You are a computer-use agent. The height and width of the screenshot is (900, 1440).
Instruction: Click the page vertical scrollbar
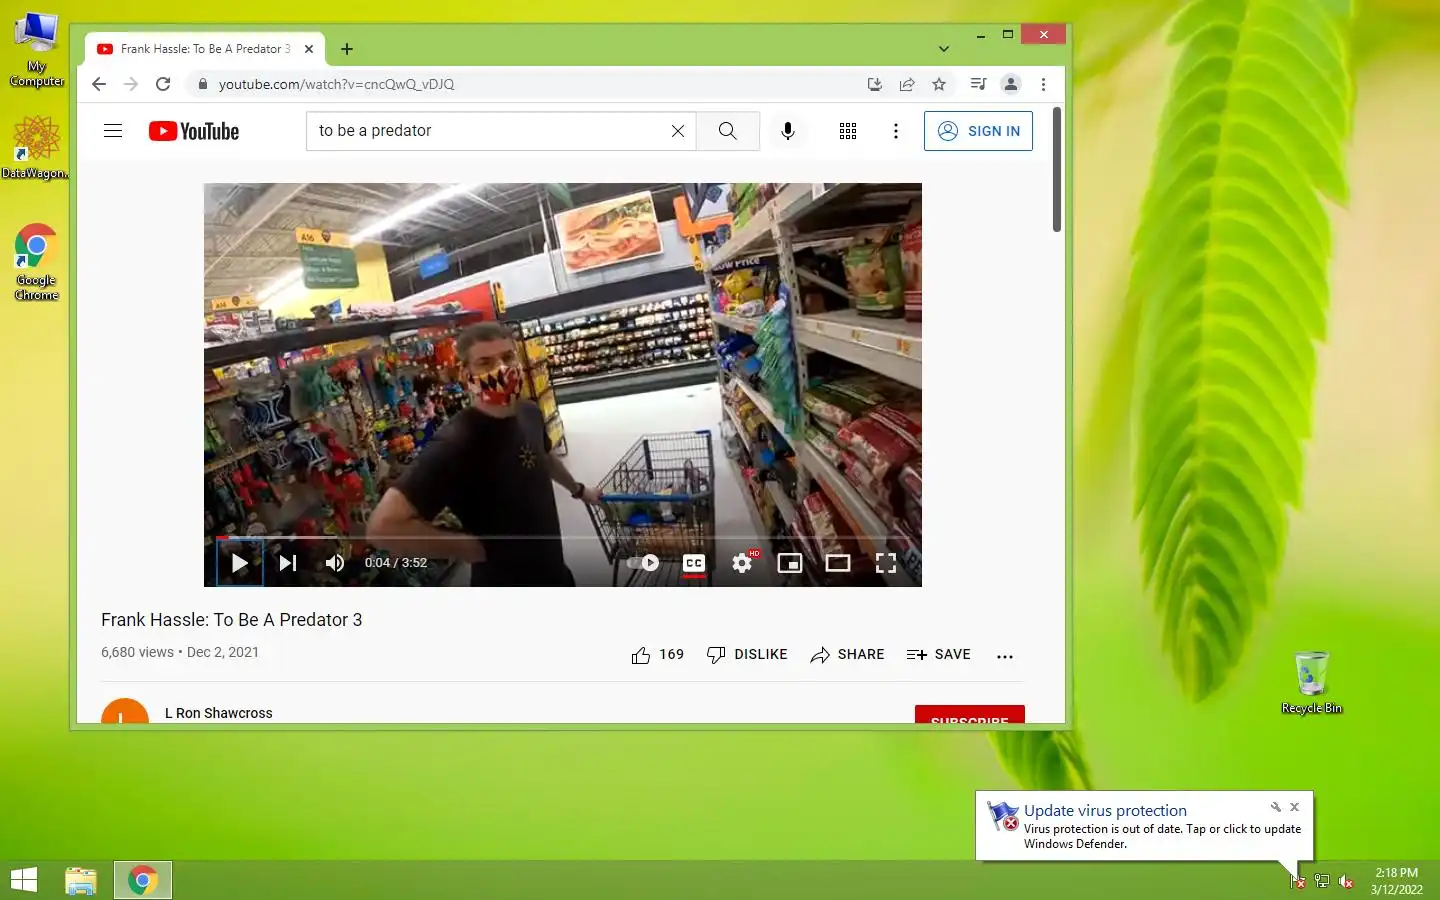pyautogui.click(x=1057, y=170)
